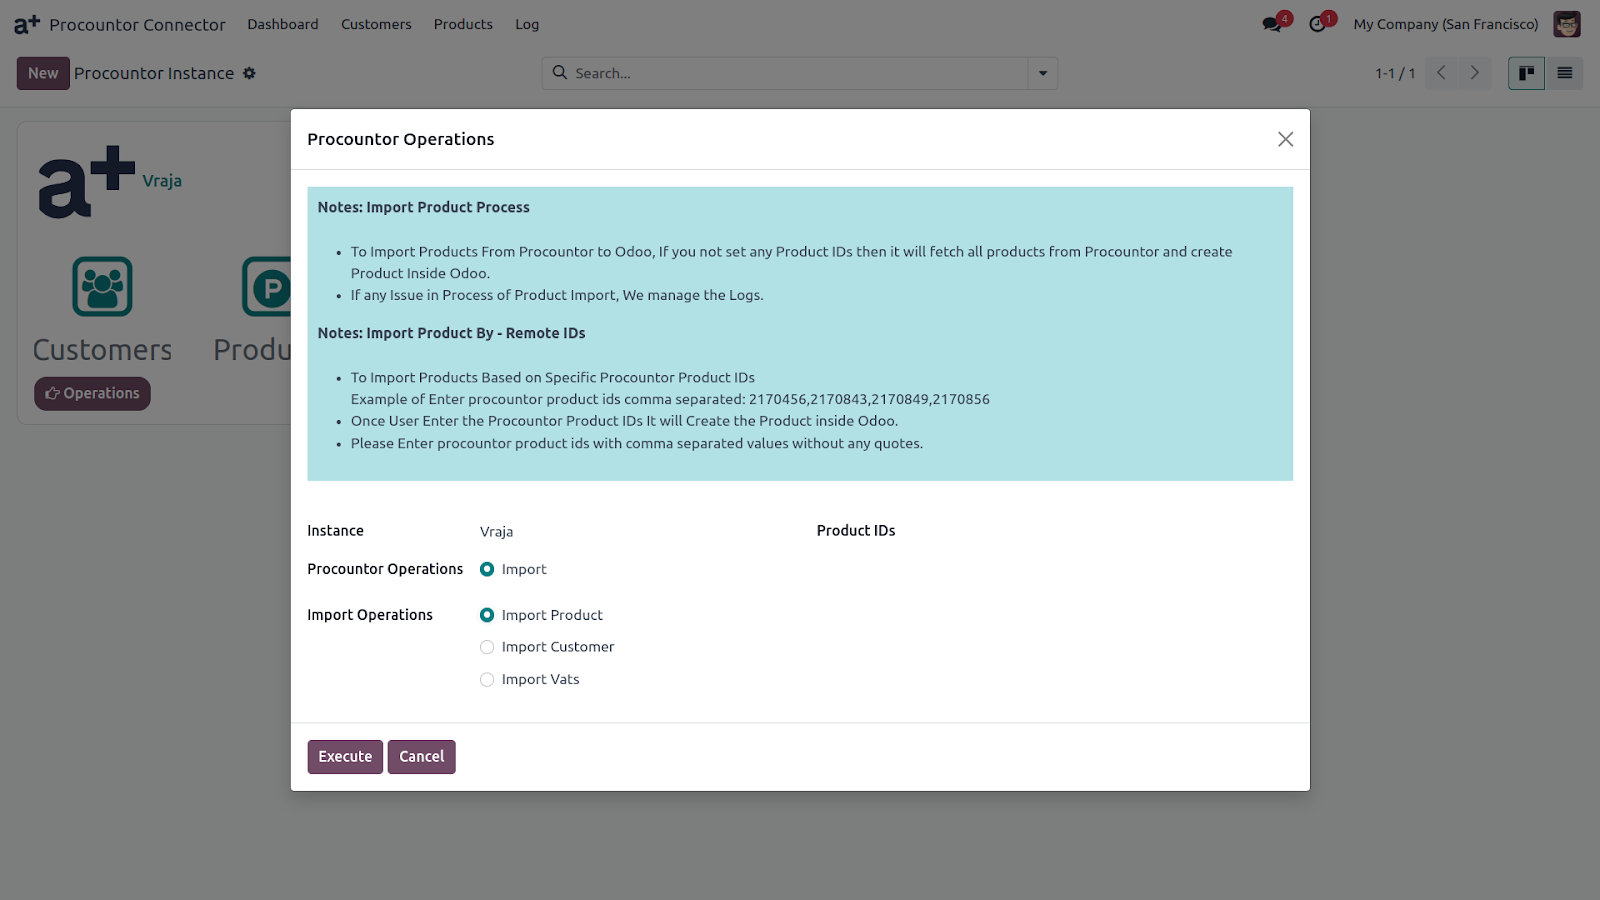Screen dimensions: 1600x900
Task: Choose the Import Vats radio option
Action: tap(487, 679)
